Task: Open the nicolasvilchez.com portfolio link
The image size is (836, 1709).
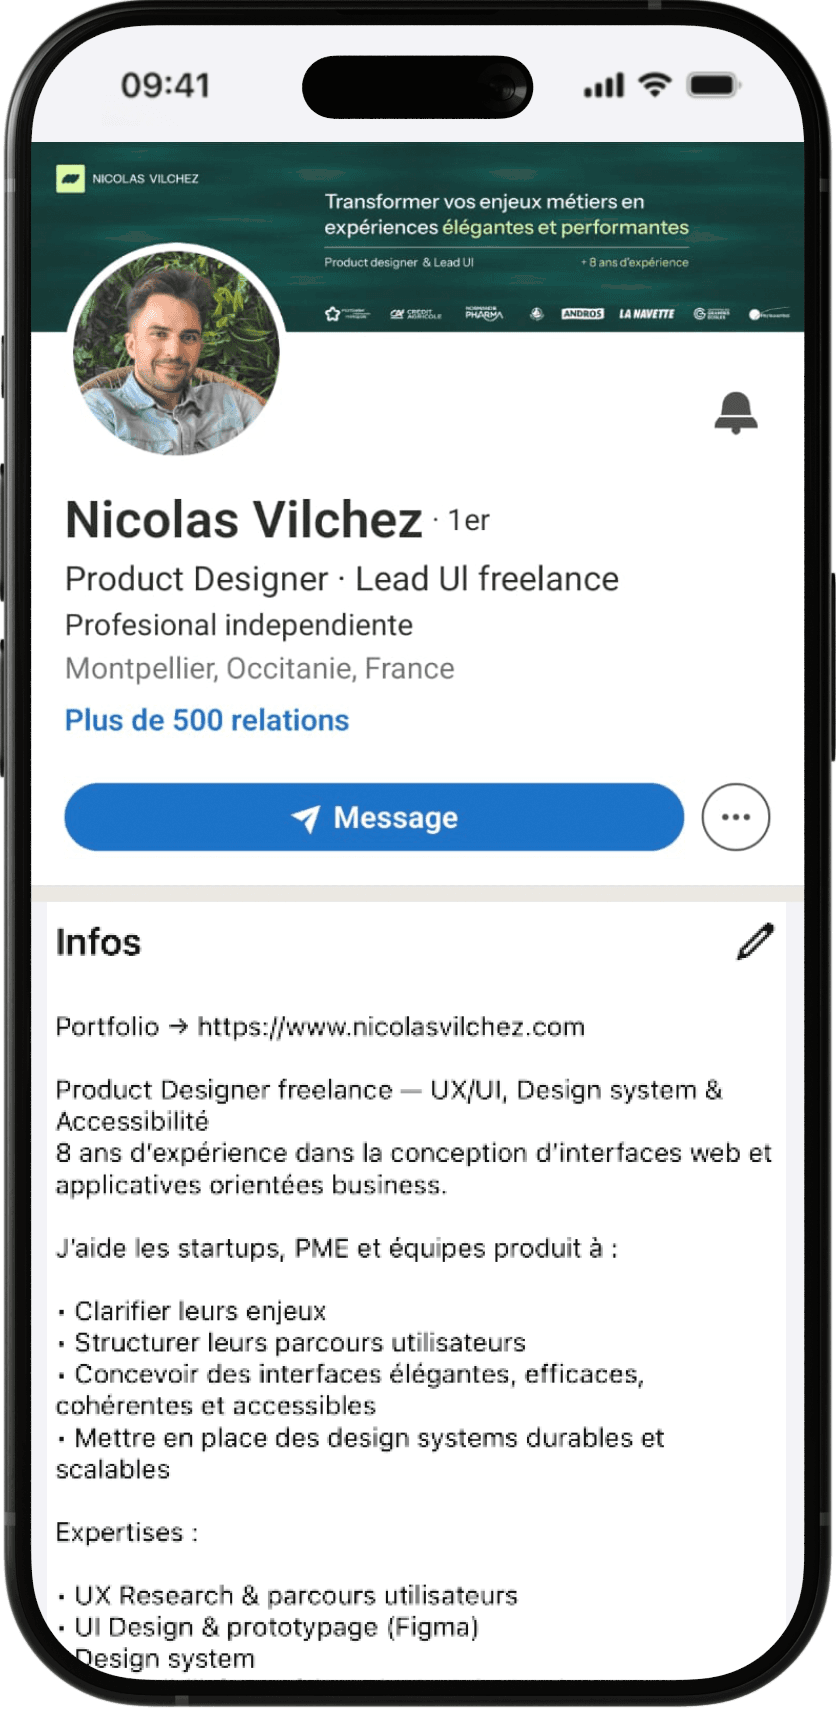Action: pos(391,1027)
